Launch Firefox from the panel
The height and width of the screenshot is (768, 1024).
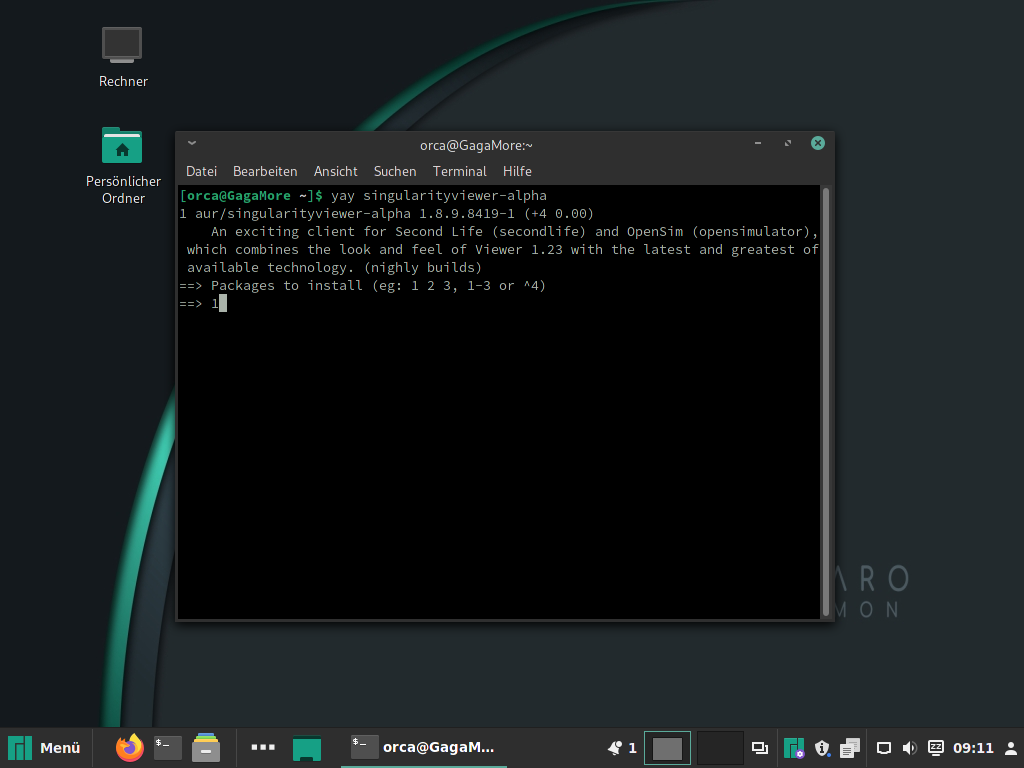[x=129, y=748]
